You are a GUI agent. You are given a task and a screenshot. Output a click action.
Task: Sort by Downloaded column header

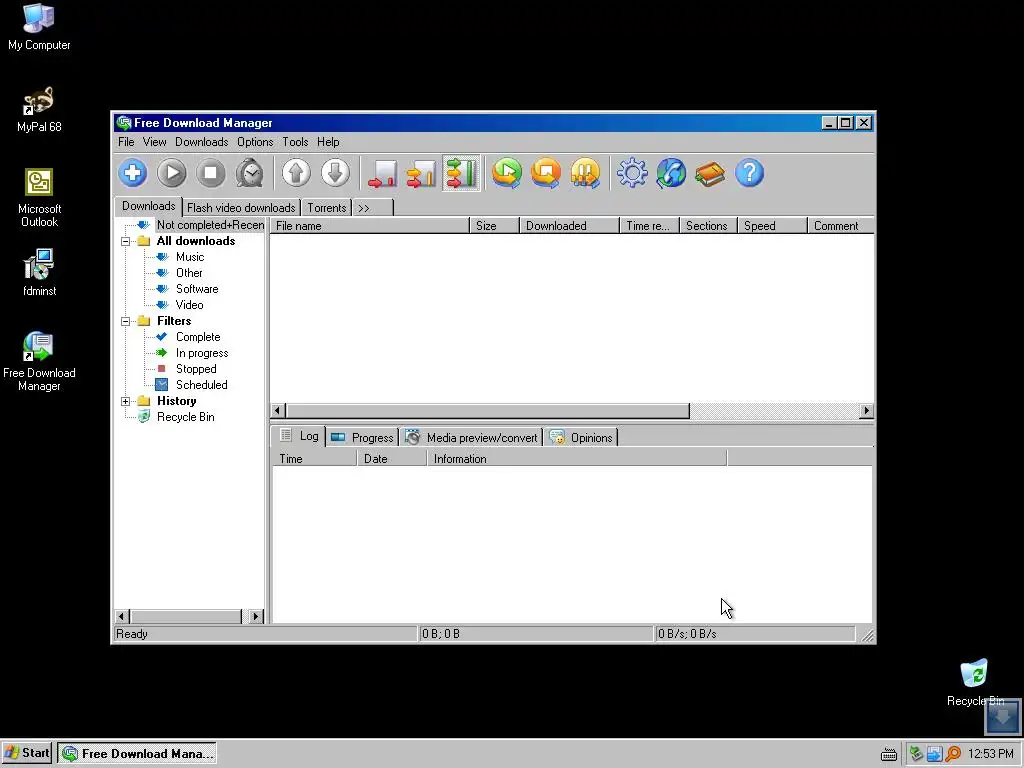click(569, 225)
